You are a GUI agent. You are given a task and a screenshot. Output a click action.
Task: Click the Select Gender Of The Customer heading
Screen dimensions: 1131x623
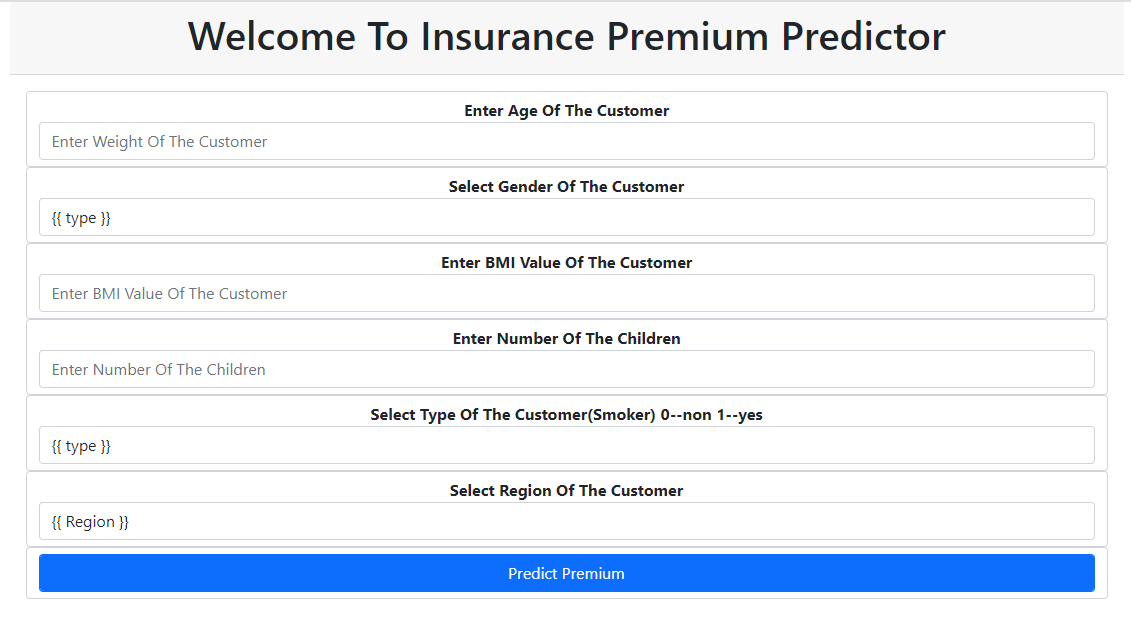coord(566,186)
